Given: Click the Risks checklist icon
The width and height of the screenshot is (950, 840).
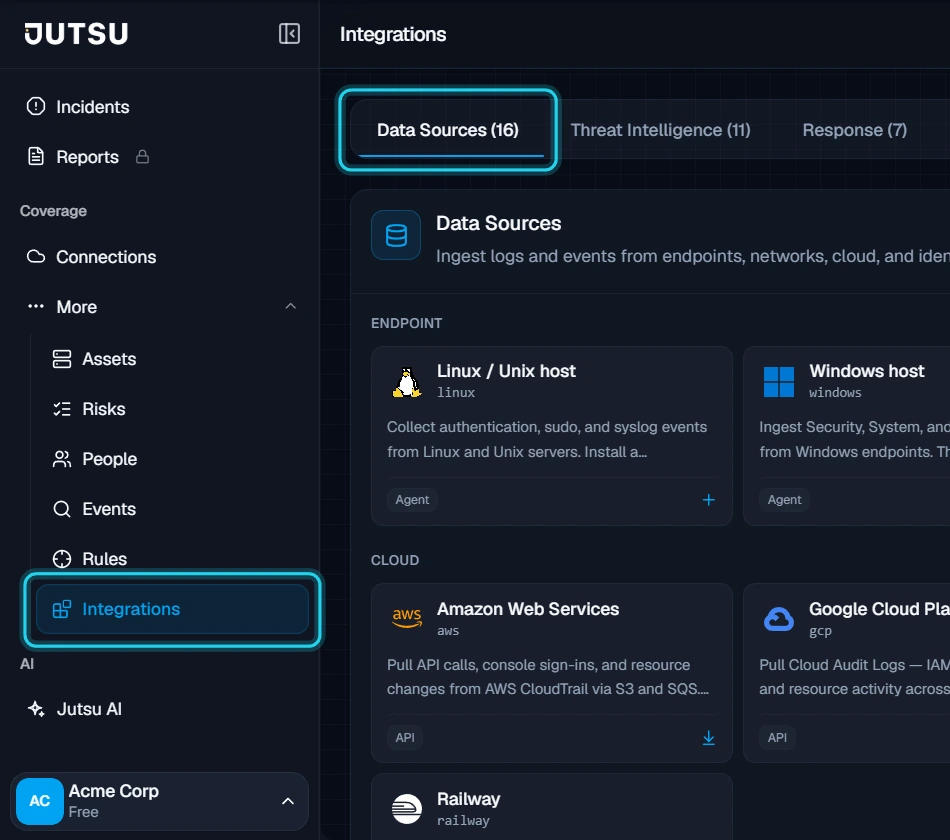Looking at the screenshot, I should pyautogui.click(x=62, y=409).
